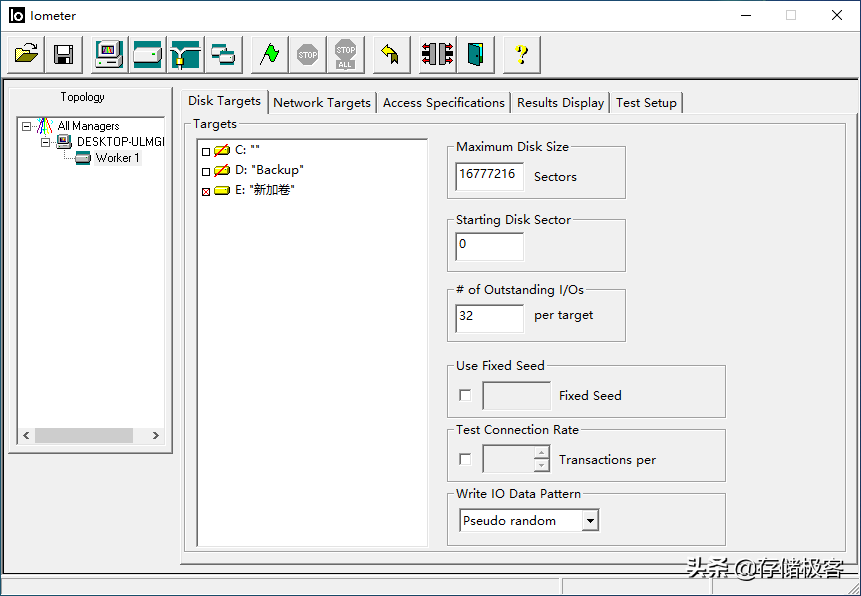
Task: Enable the Use Fixed Seed checkbox
Action: tap(465, 395)
